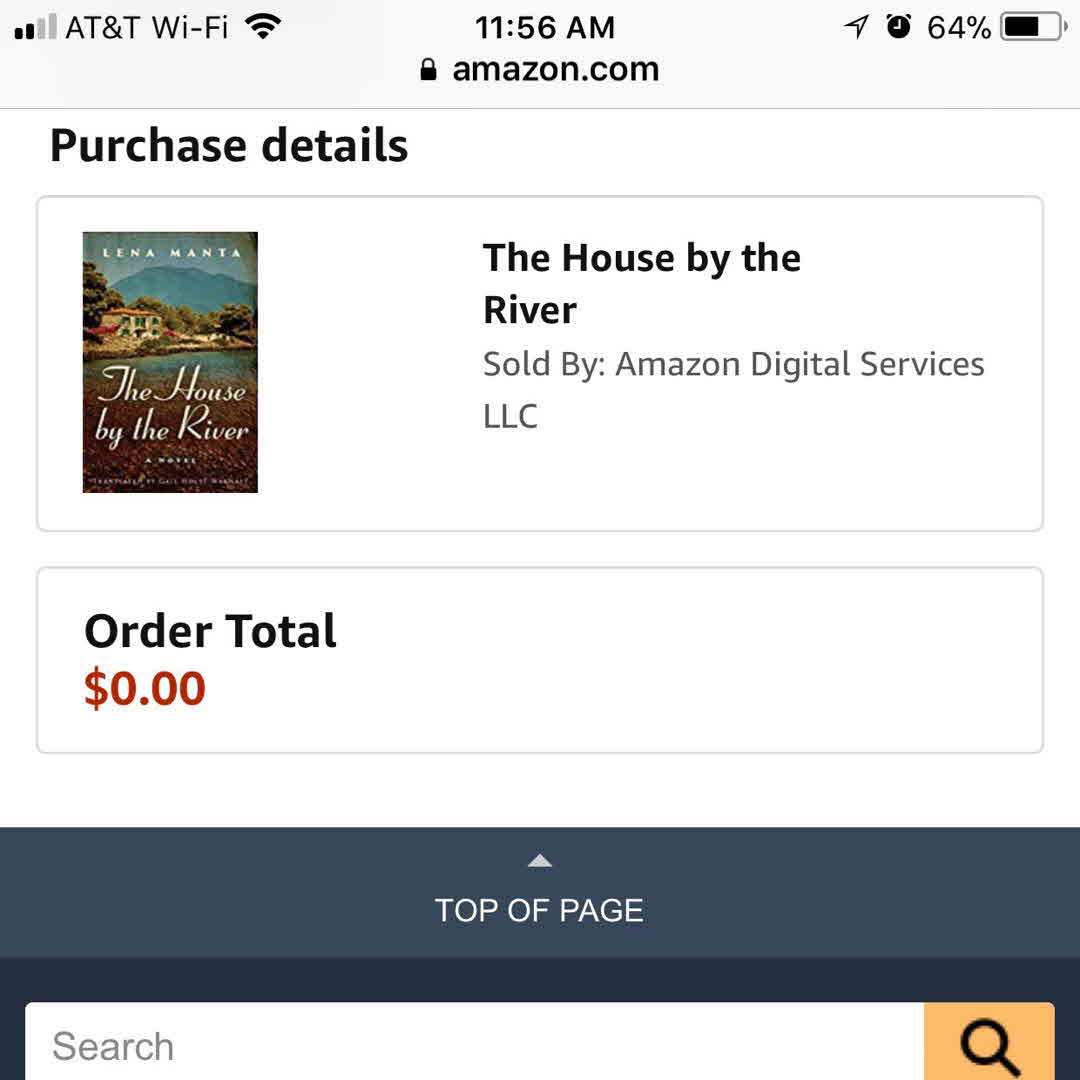Screen dimensions: 1080x1080
Task: Tap the Wi-Fi signal icon
Action: [263, 27]
